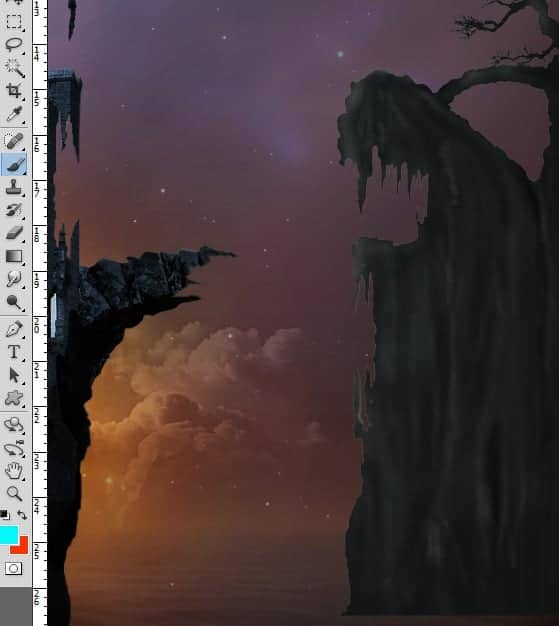Viewport: 559px width, 626px height.
Task: Select the Magic Wand tool
Action: click(14, 67)
